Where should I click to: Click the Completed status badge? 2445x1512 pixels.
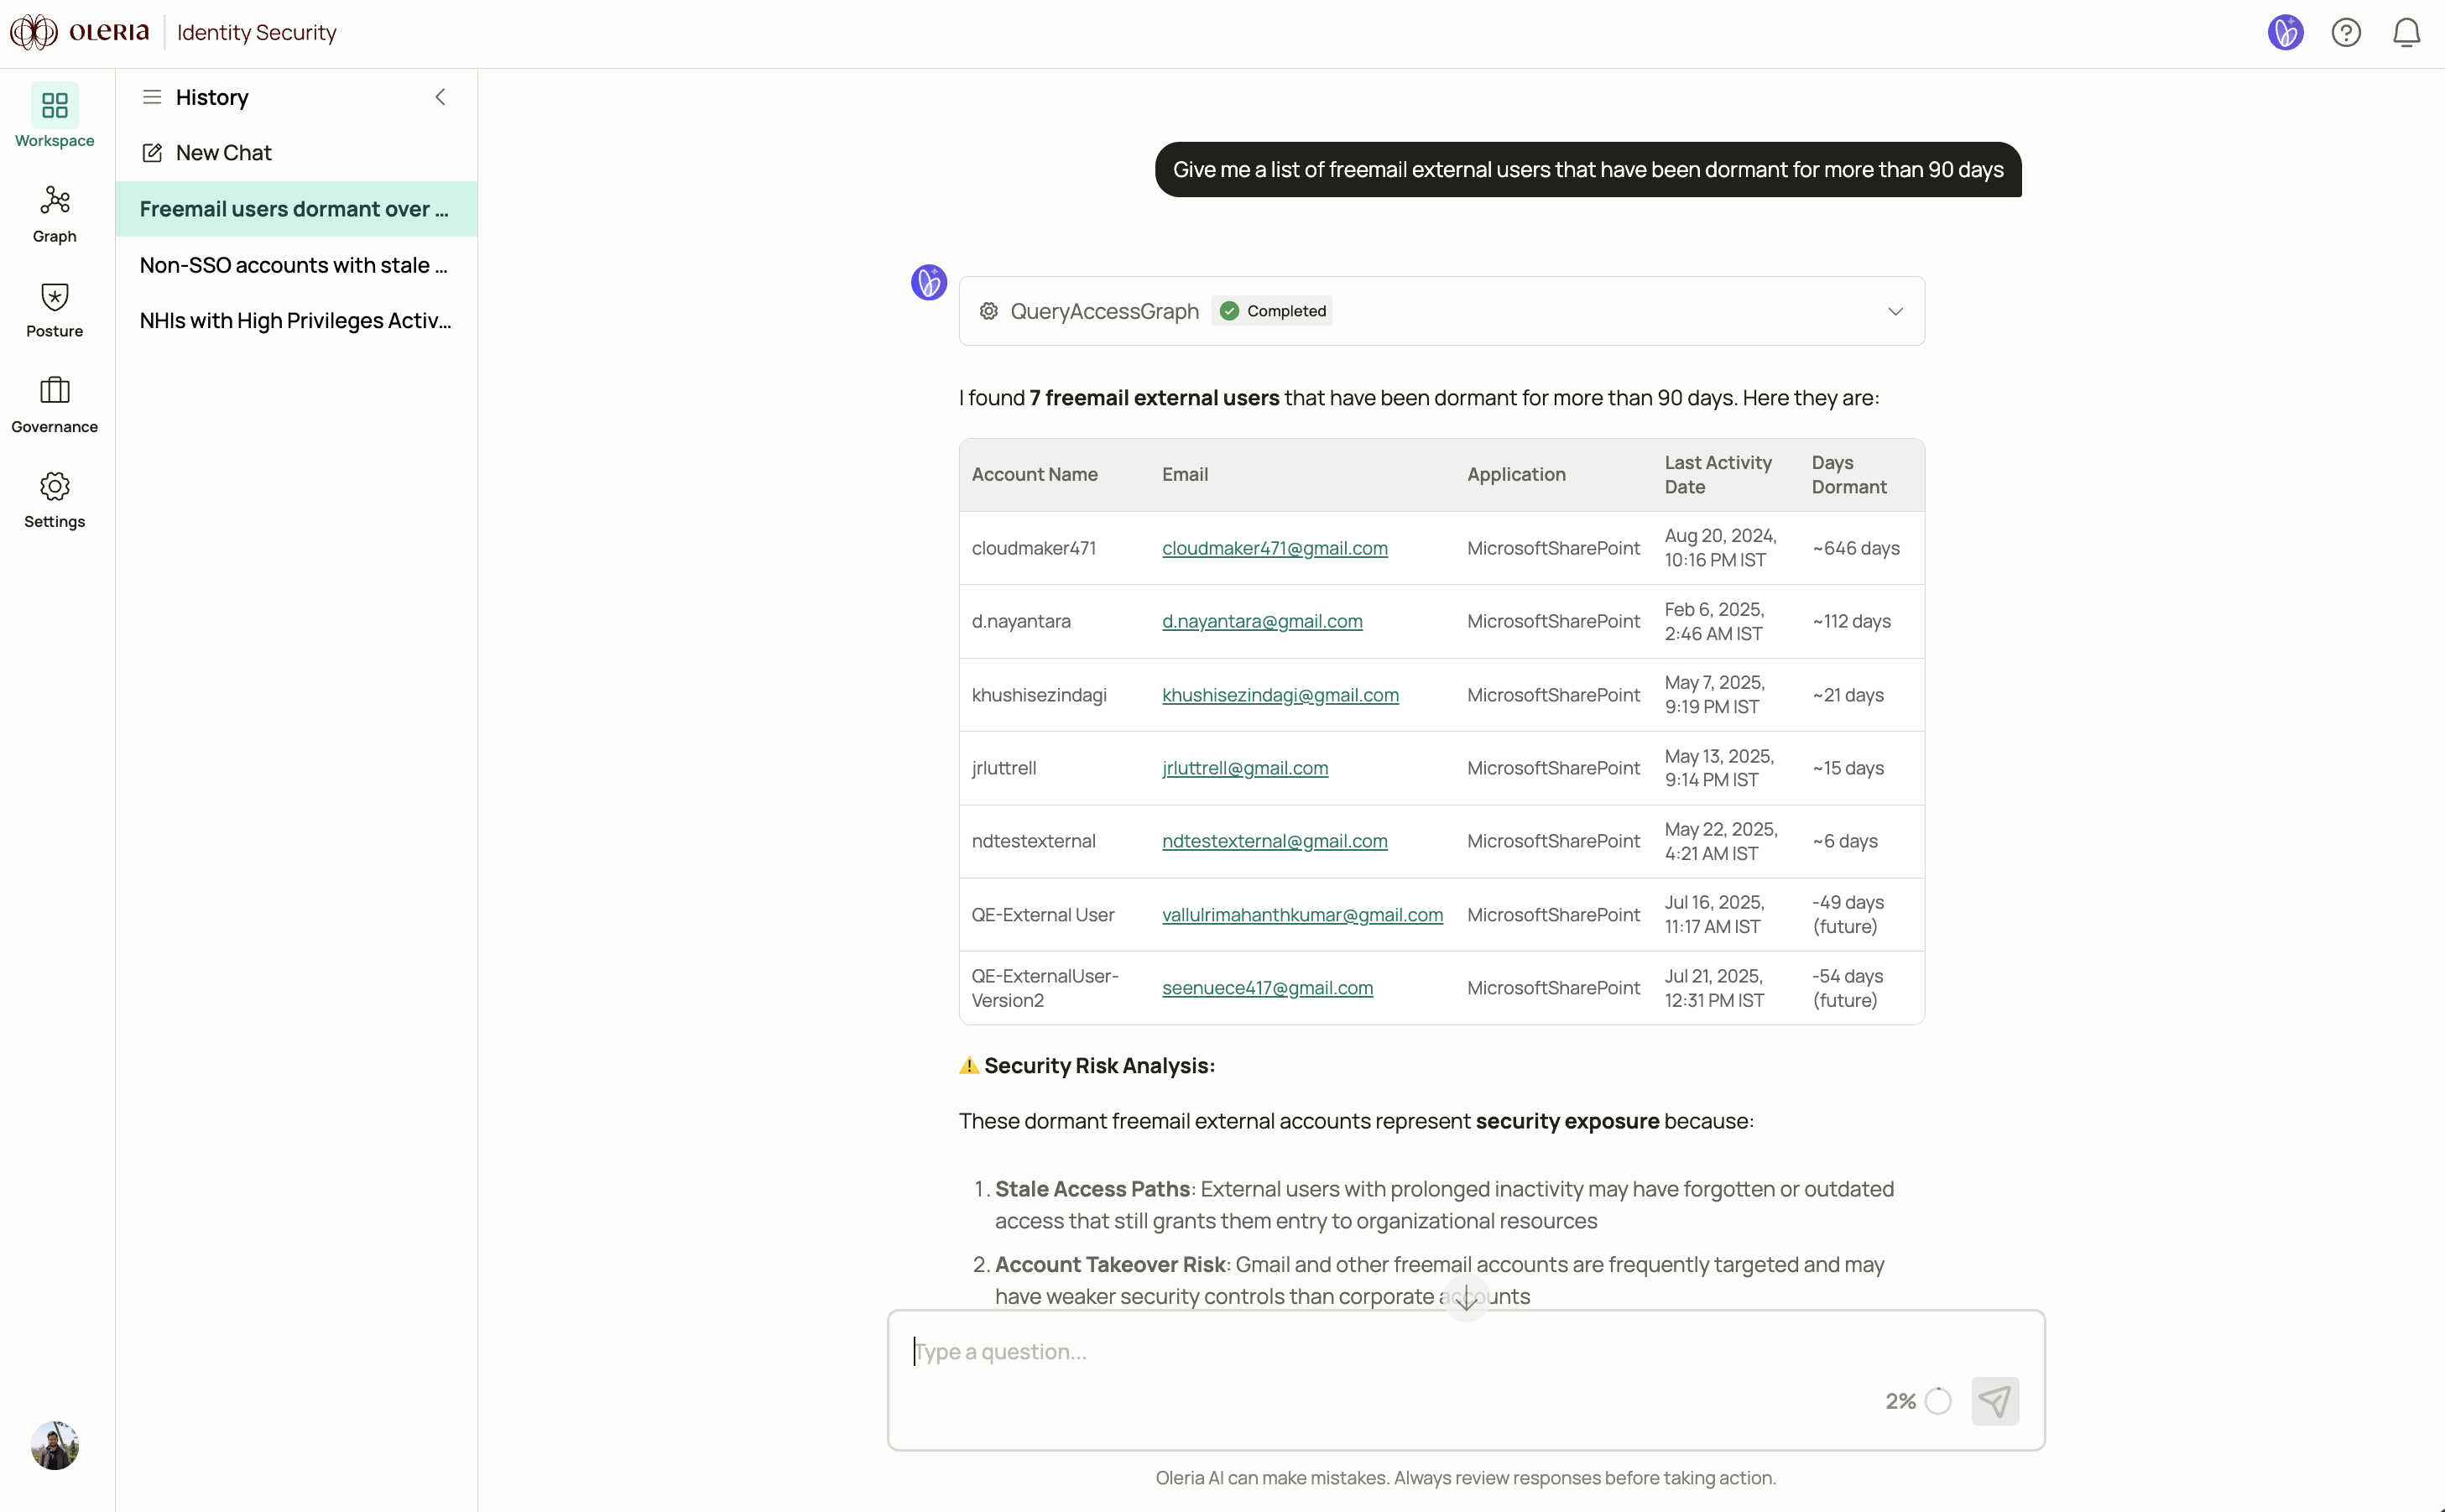tap(1272, 311)
